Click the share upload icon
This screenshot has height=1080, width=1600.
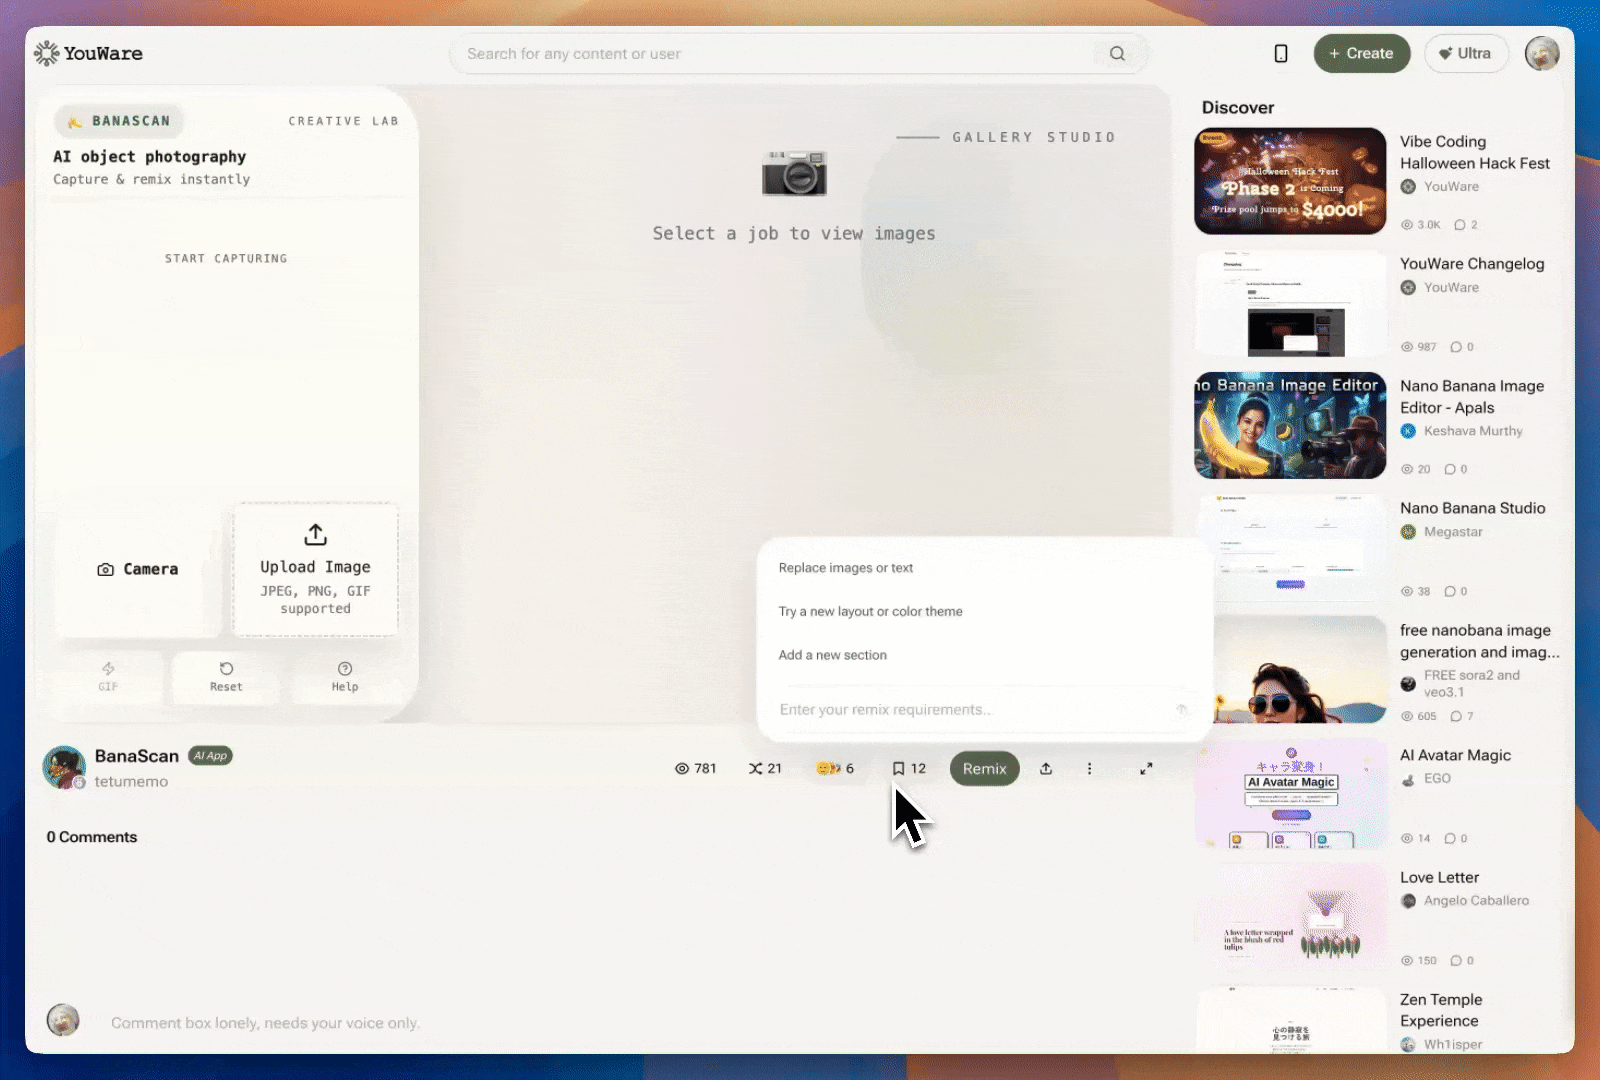click(x=1046, y=768)
